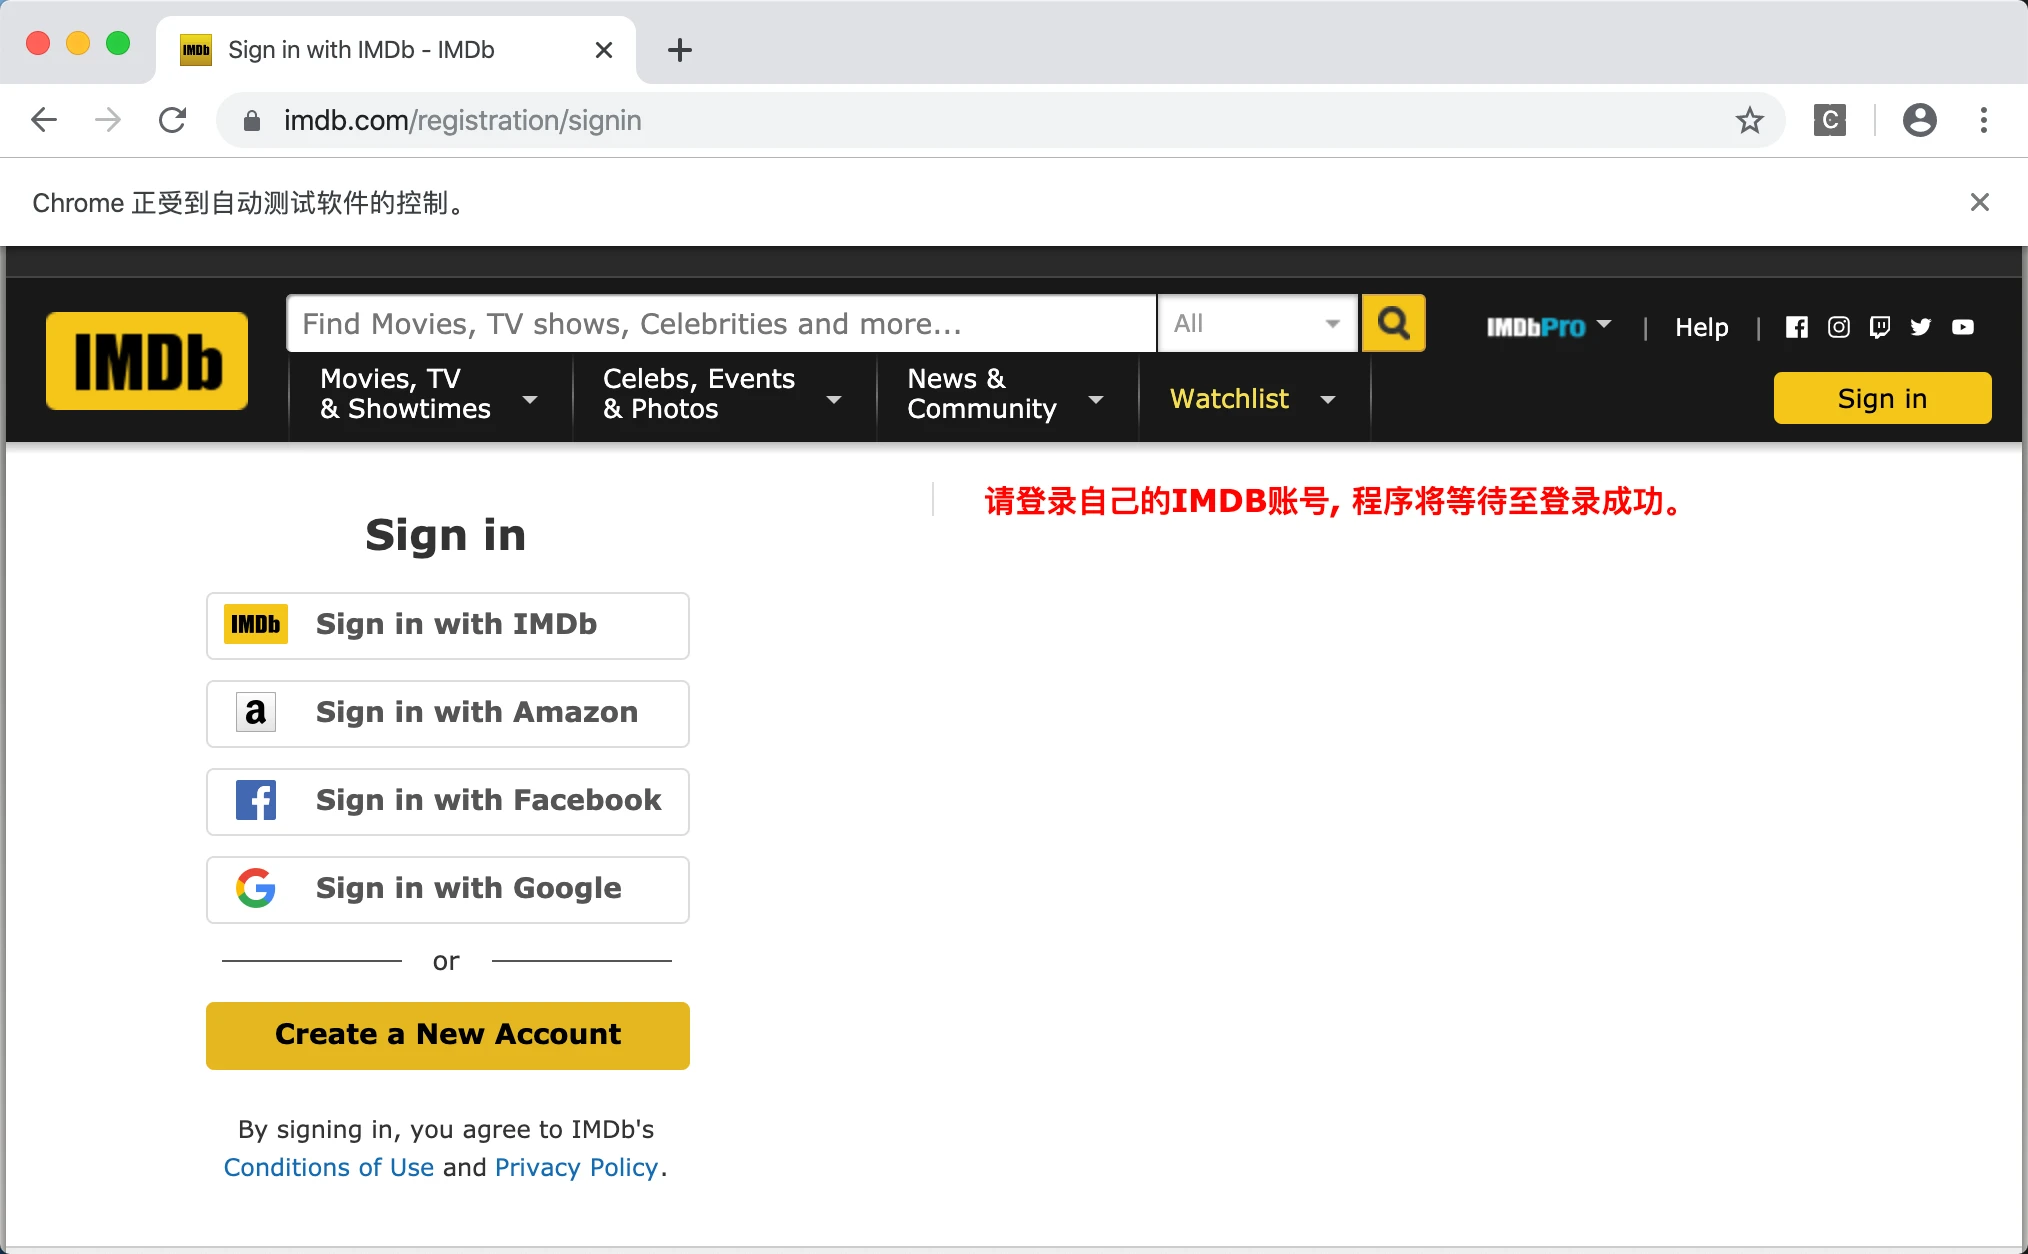Open Chrome three-dot menu
The height and width of the screenshot is (1254, 2028).
[1984, 120]
